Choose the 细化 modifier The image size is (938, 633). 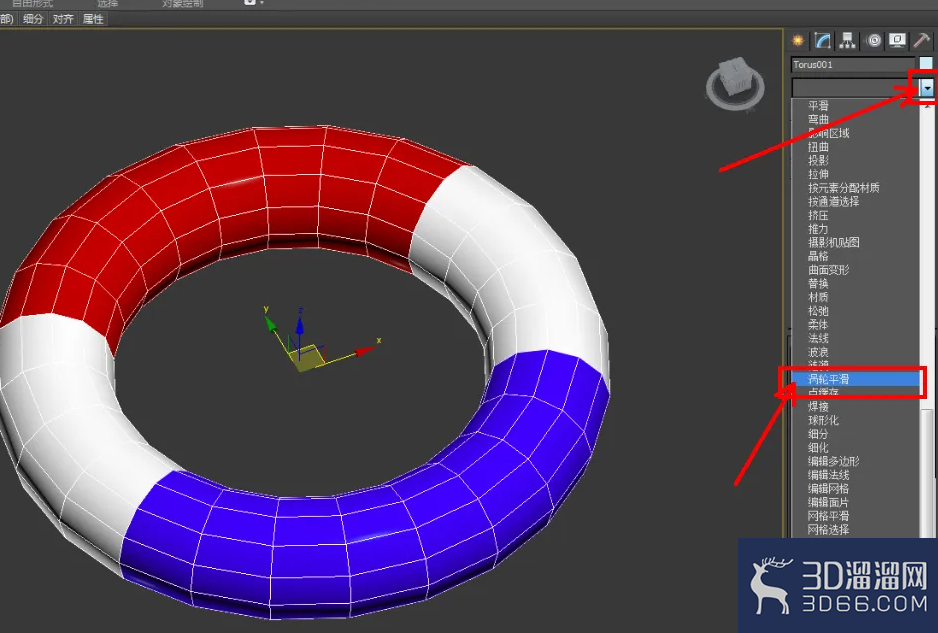point(818,448)
